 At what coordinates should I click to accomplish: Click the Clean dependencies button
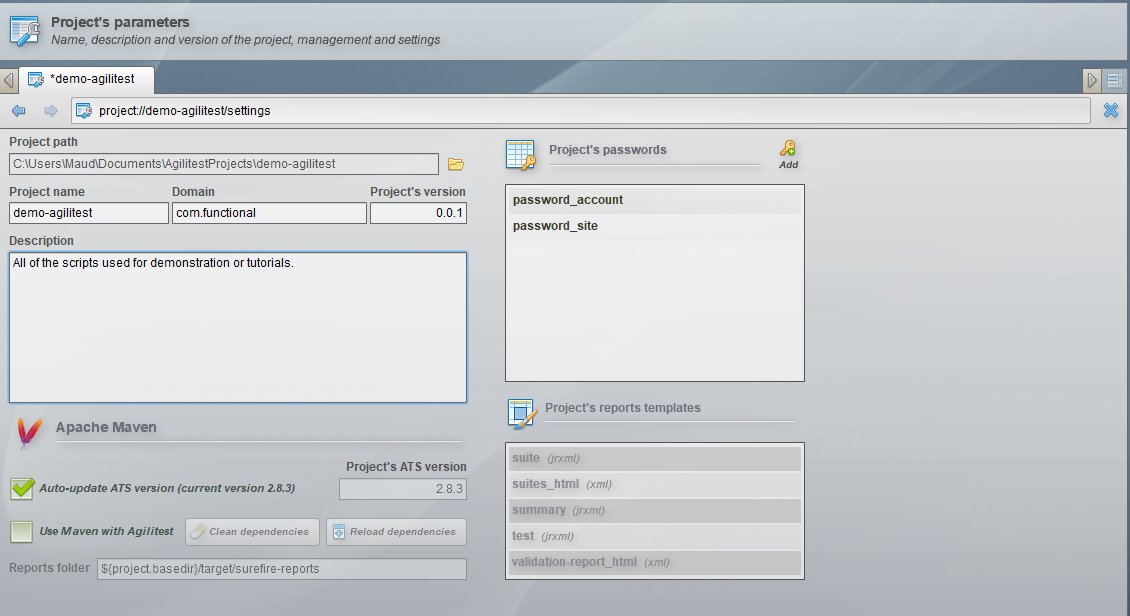[x=252, y=532]
